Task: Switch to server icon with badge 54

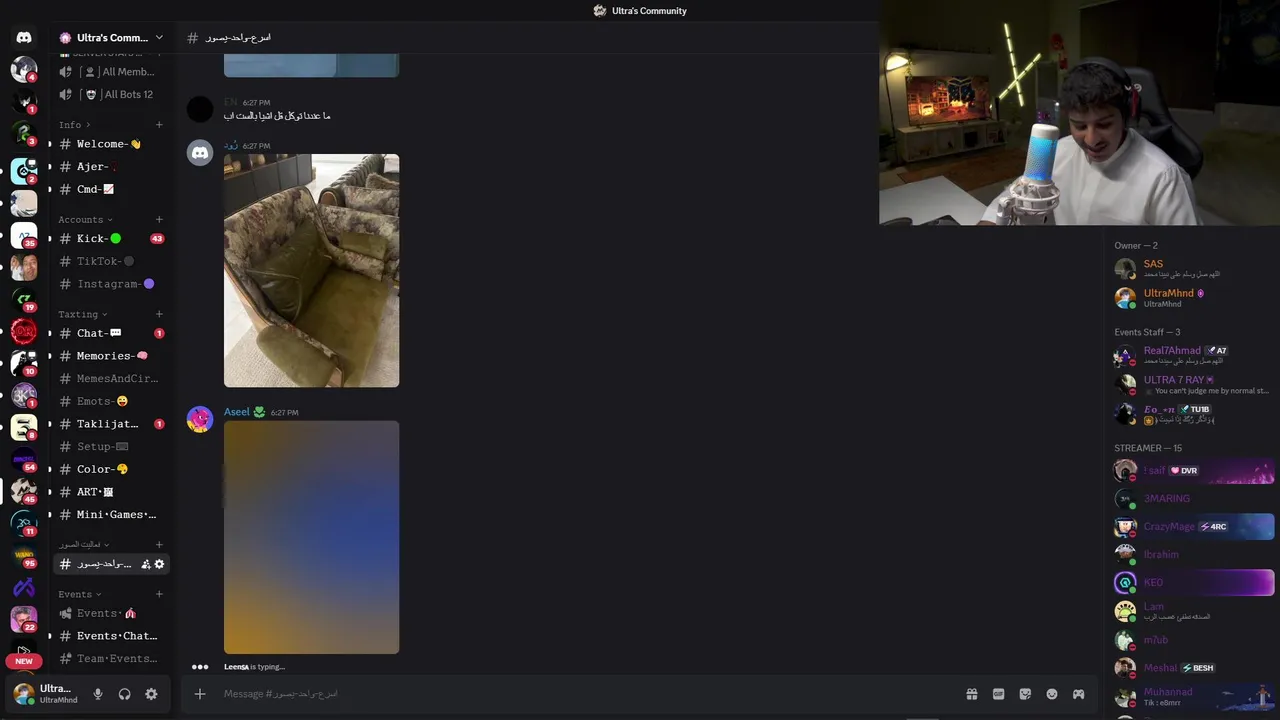Action: (x=24, y=460)
